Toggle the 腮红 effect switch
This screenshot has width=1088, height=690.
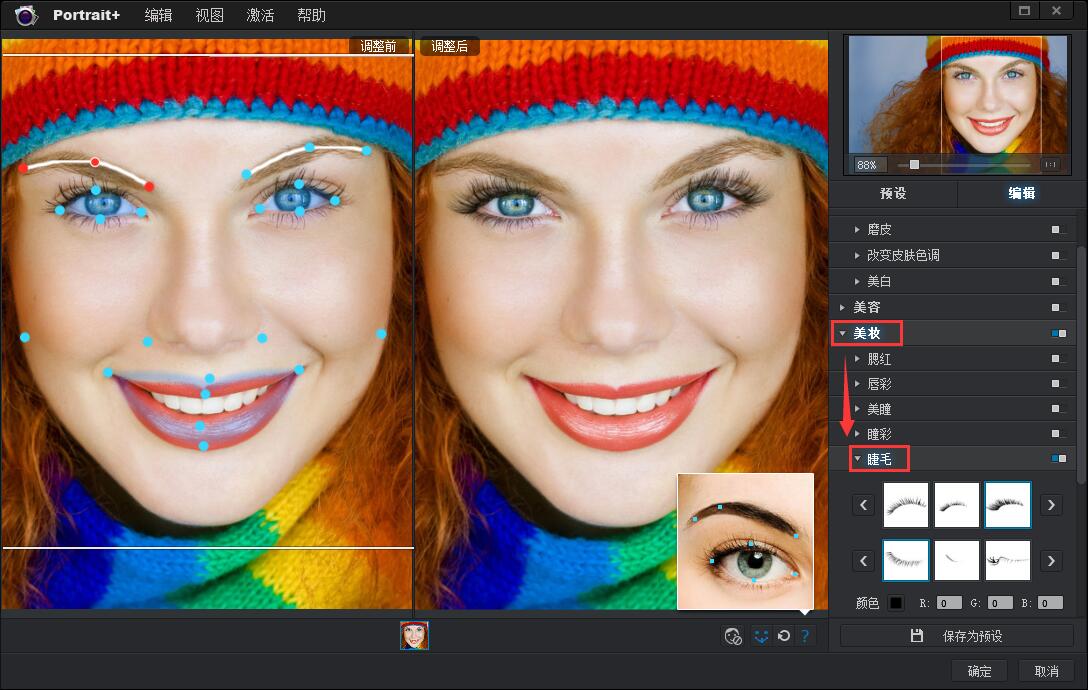point(1058,359)
